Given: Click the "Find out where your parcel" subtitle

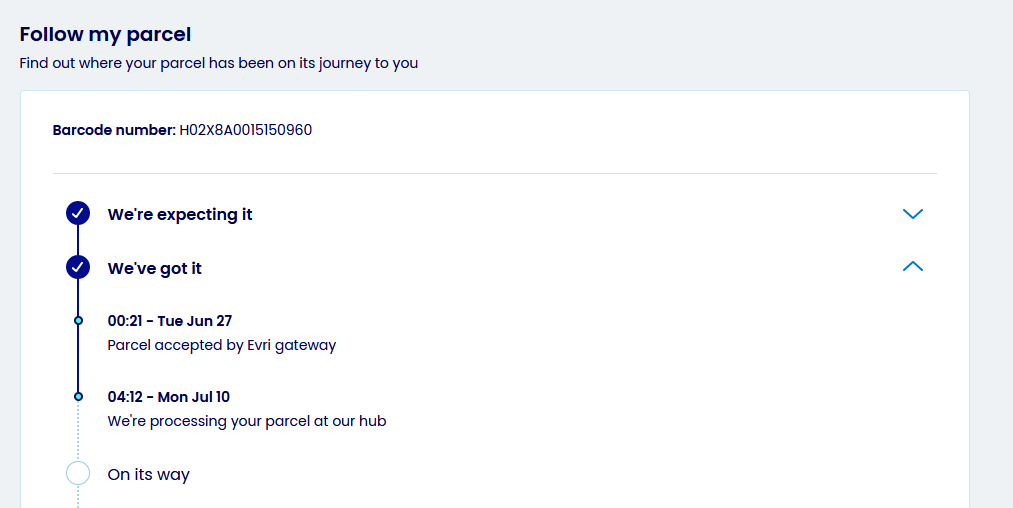Looking at the screenshot, I should (219, 63).
